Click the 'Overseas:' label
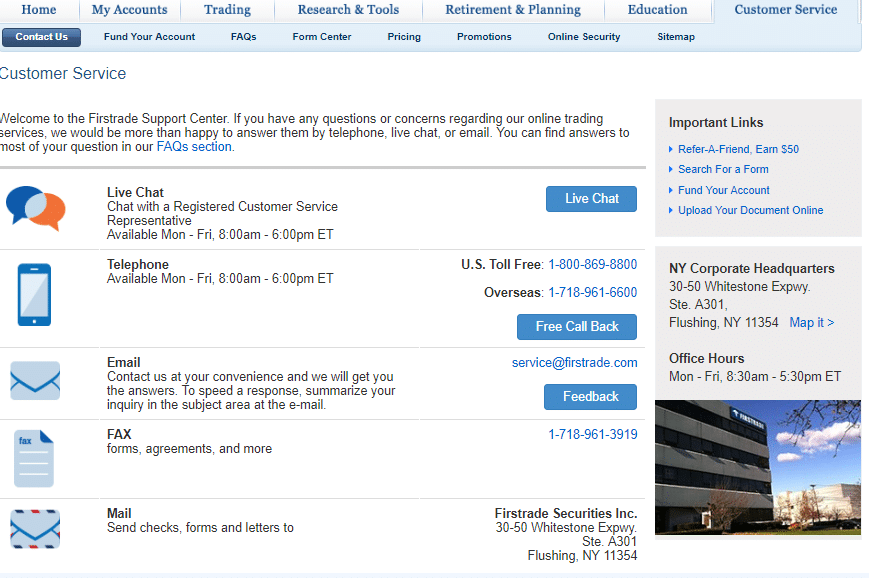 click(x=513, y=293)
